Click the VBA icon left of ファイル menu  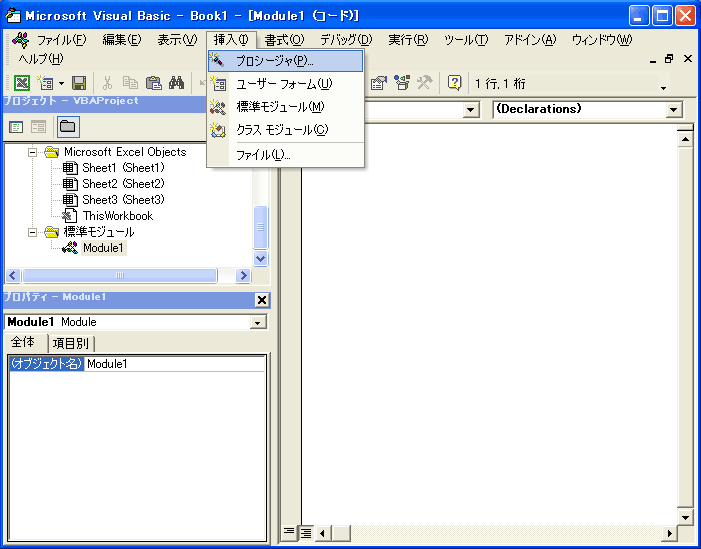(x=21, y=40)
